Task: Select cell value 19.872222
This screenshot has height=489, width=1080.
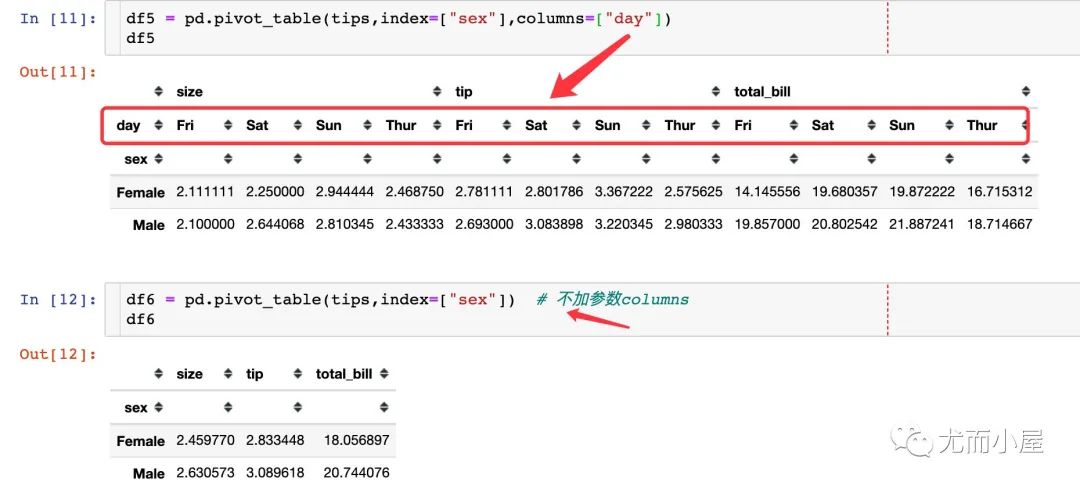Action: point(922,192)
